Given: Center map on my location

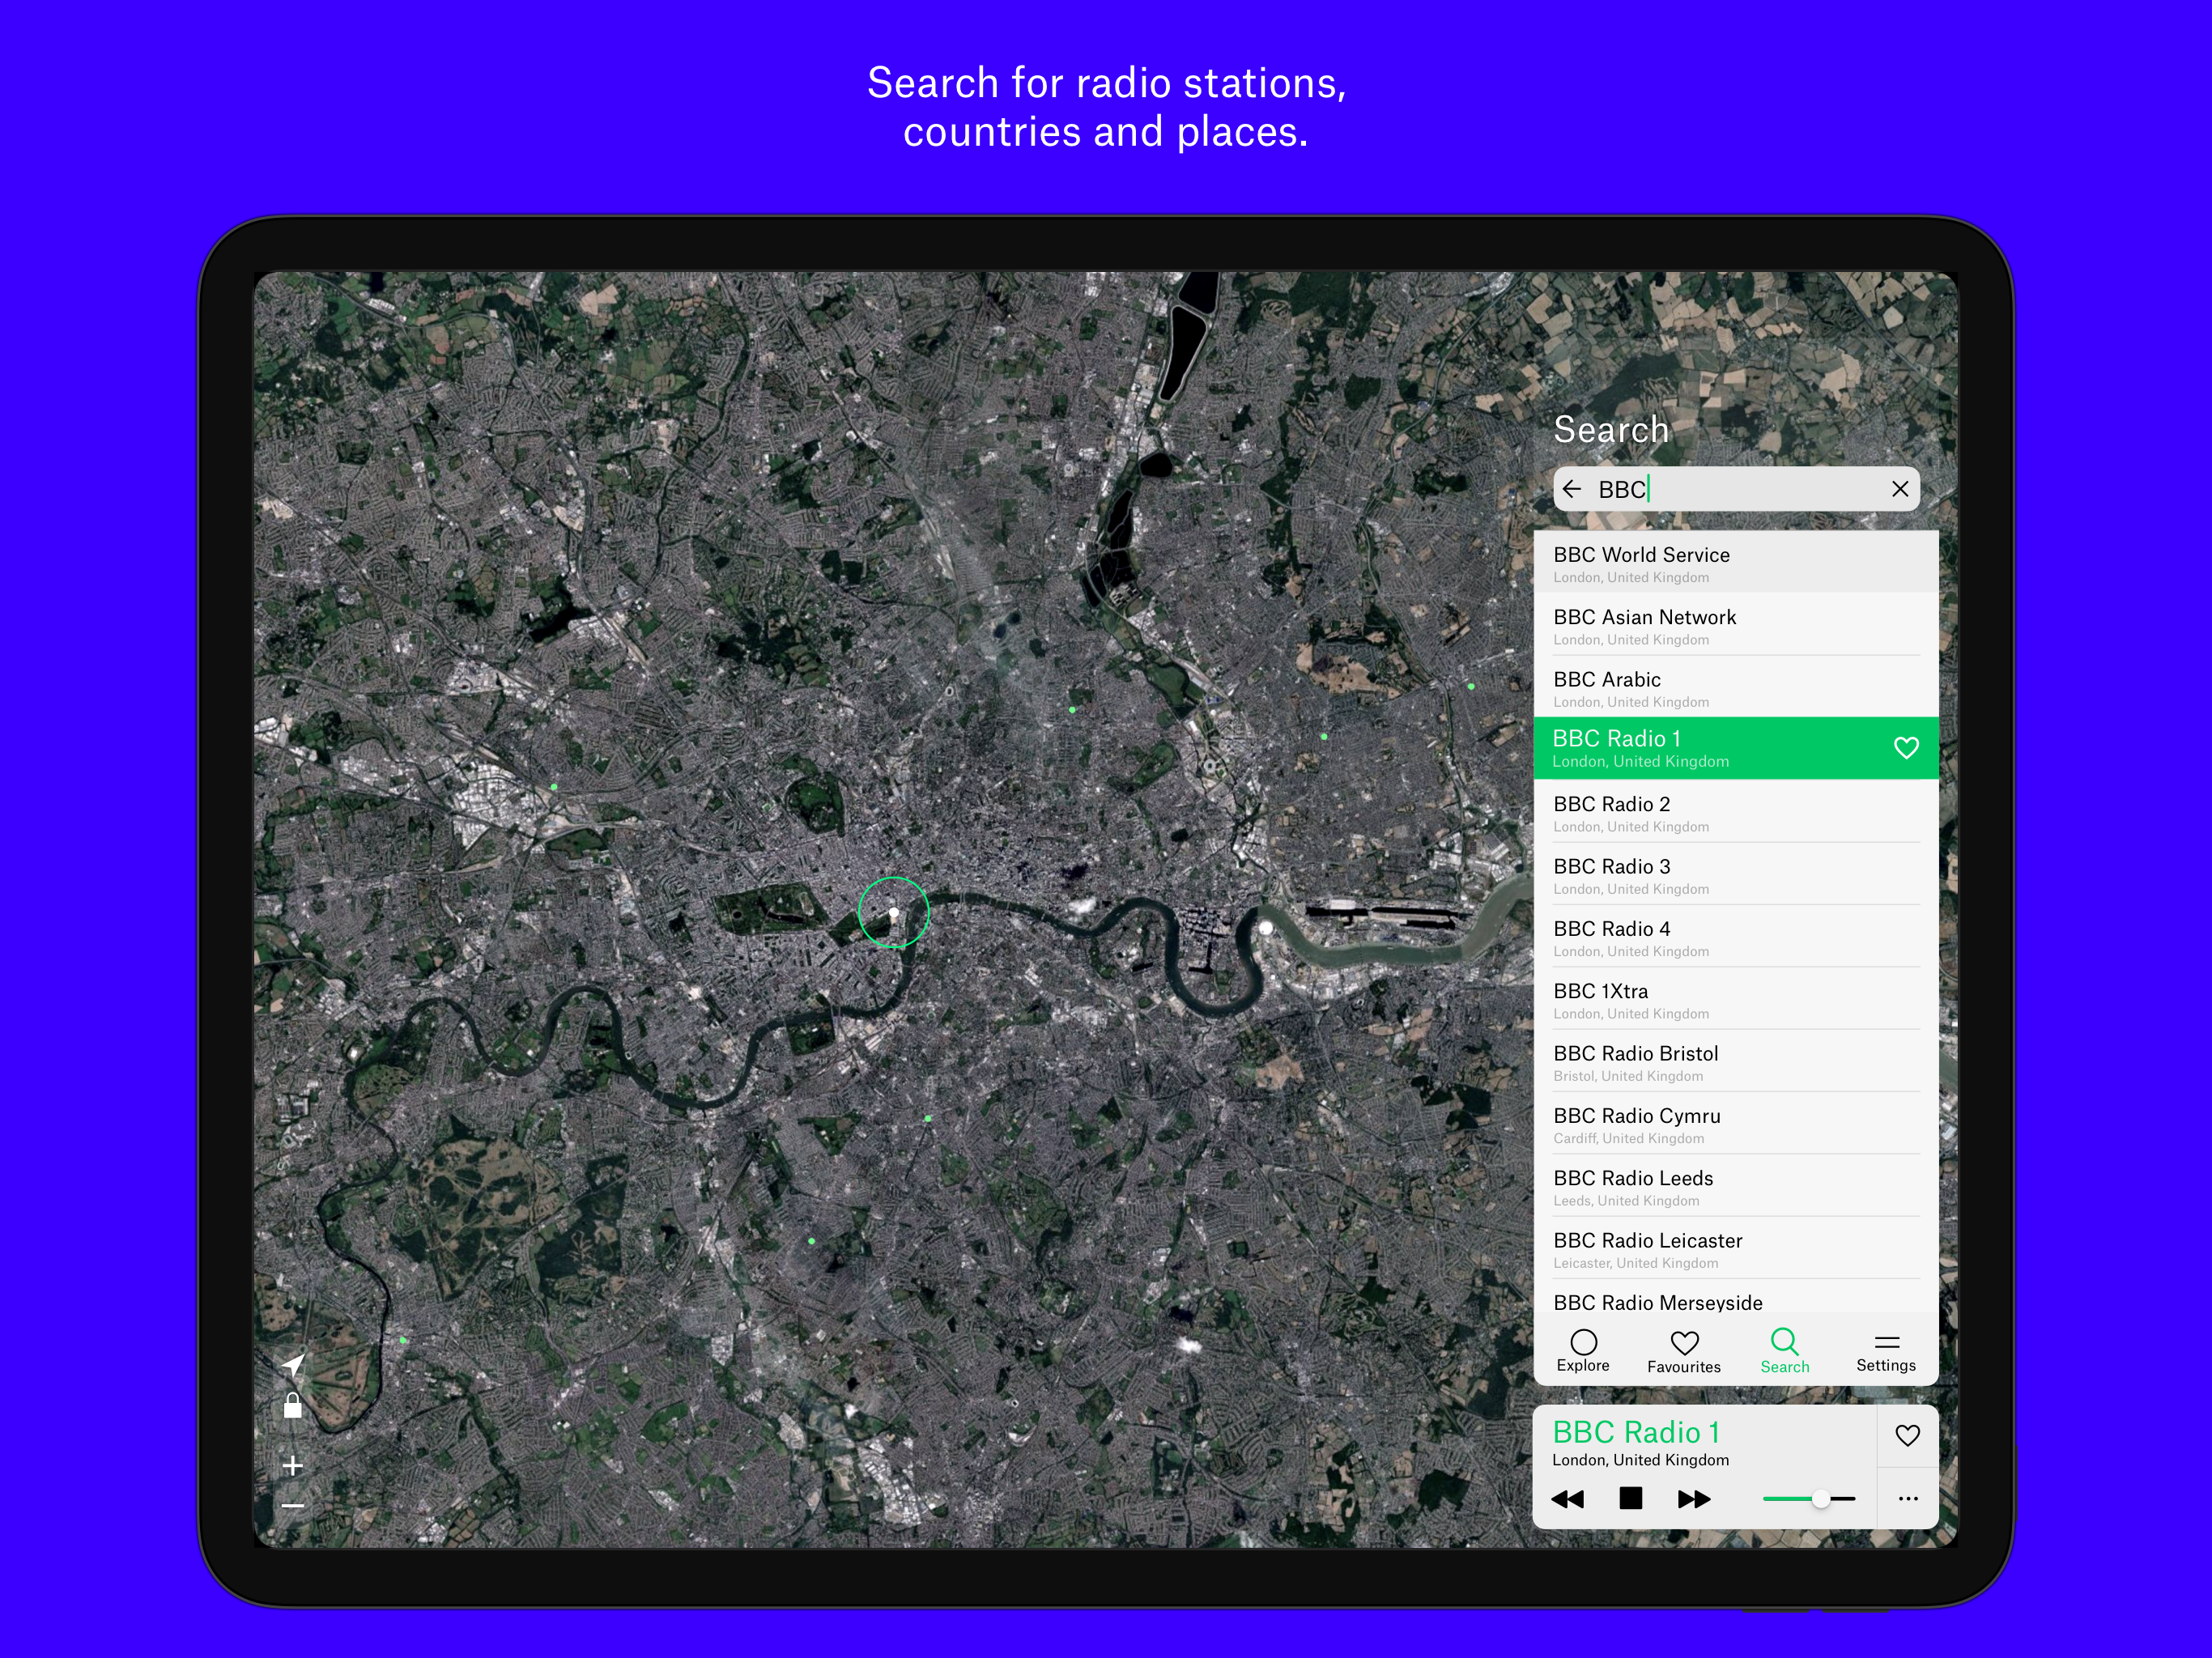Looking at the screenshot, I should click(293, 1365).
